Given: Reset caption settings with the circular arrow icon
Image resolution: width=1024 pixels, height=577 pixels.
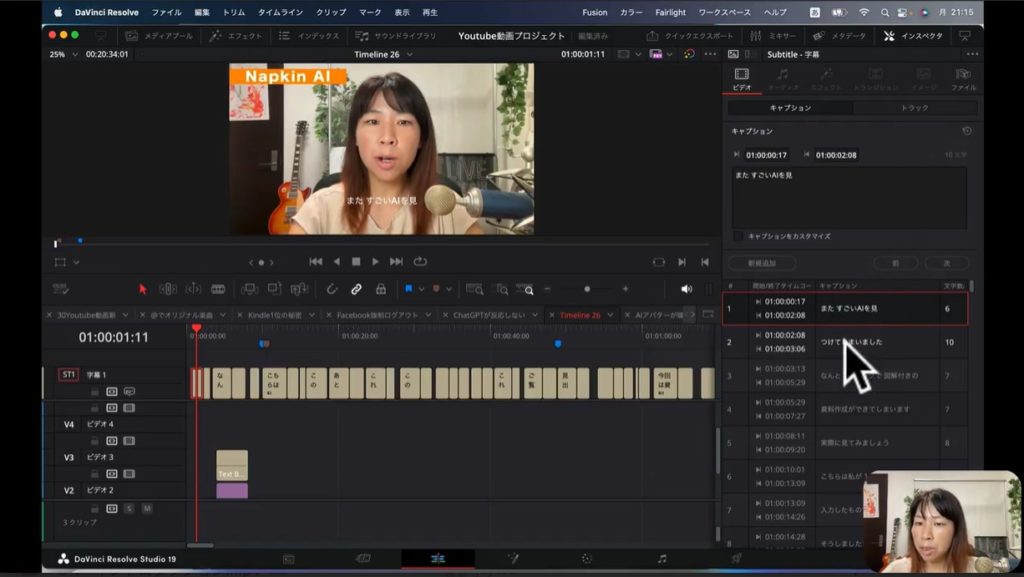Looking at the screenshot, I should pyautogui.click(x=966, y=131).
